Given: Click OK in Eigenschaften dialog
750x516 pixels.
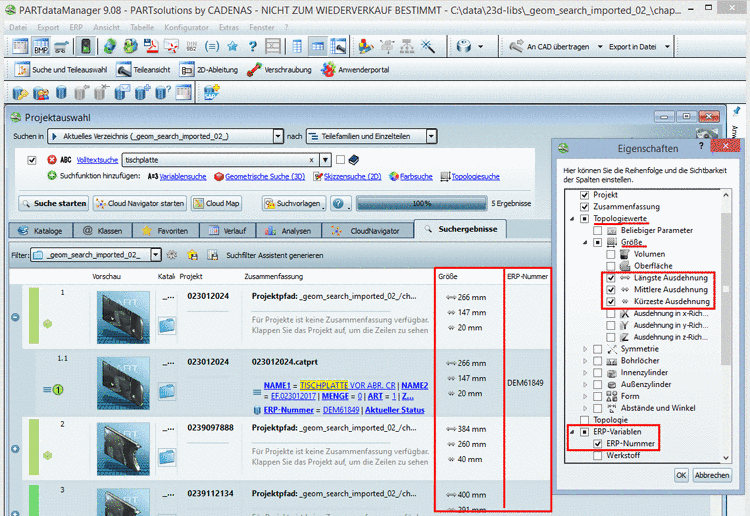Looking at the screenshot, I should point(681,475).
